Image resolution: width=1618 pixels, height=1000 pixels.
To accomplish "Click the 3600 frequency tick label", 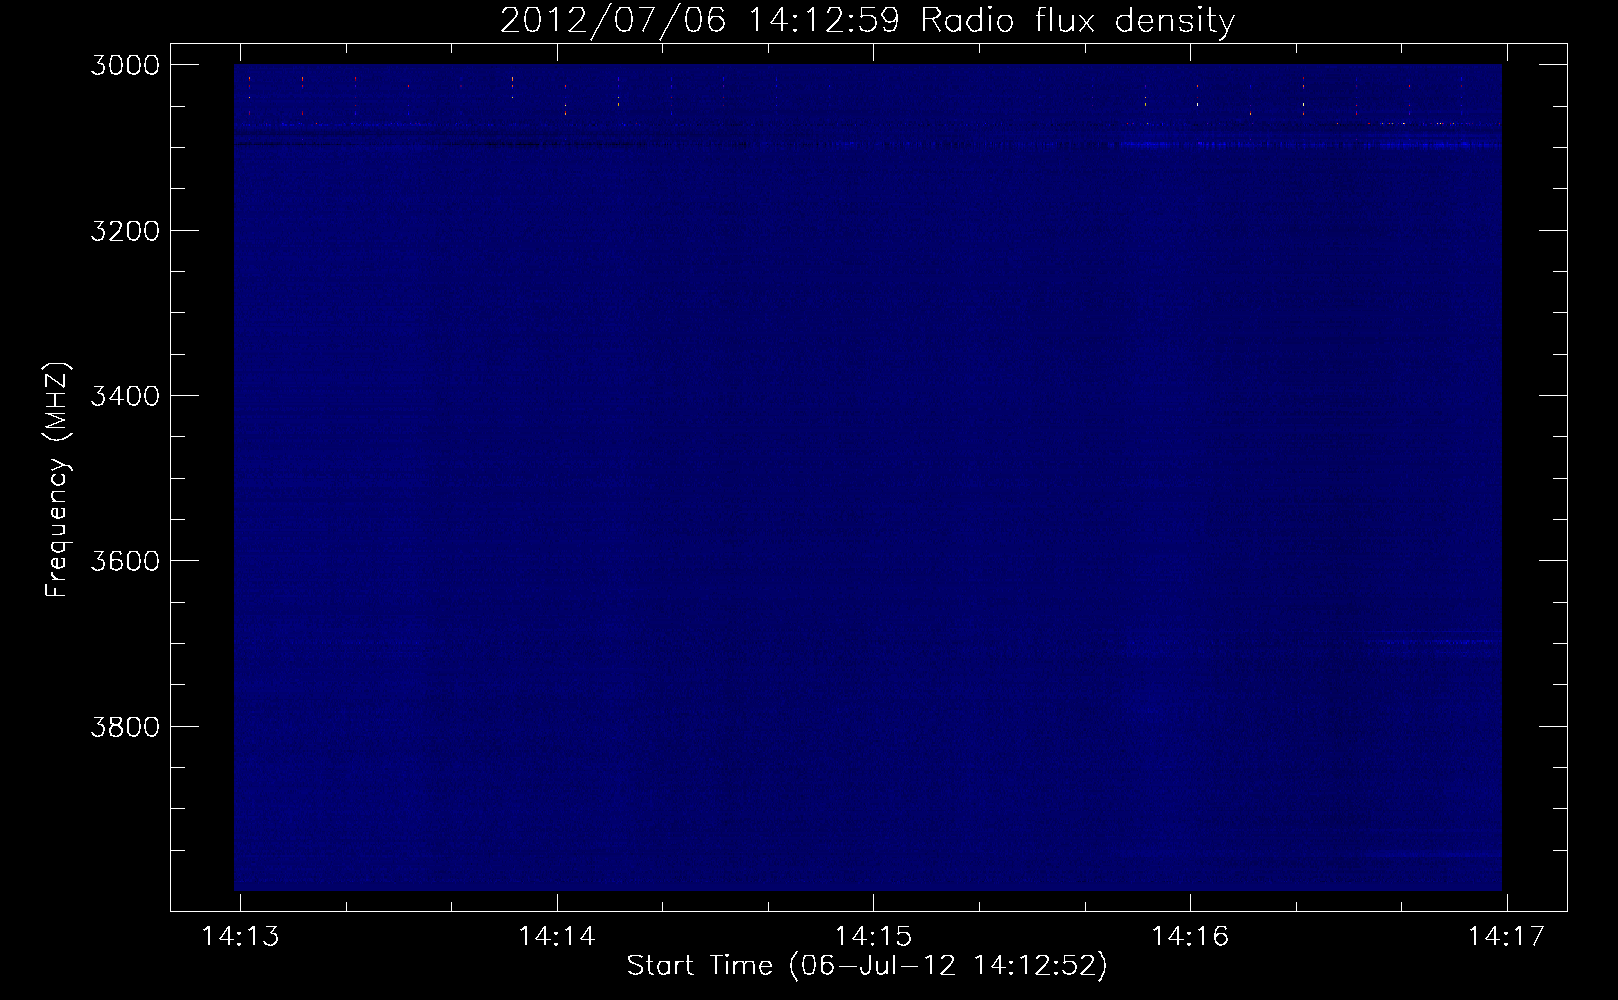I will click(x=125, y=561).
